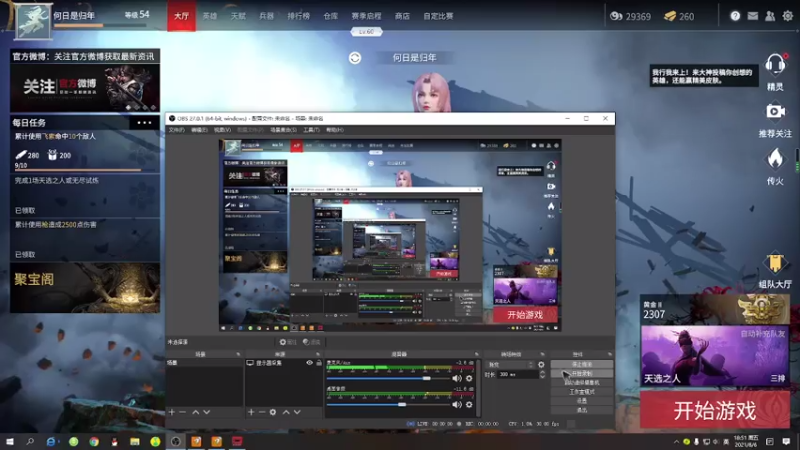Show hidden system tray icons chevron
This screenshot has width=800, height=450.
[677, 442]
